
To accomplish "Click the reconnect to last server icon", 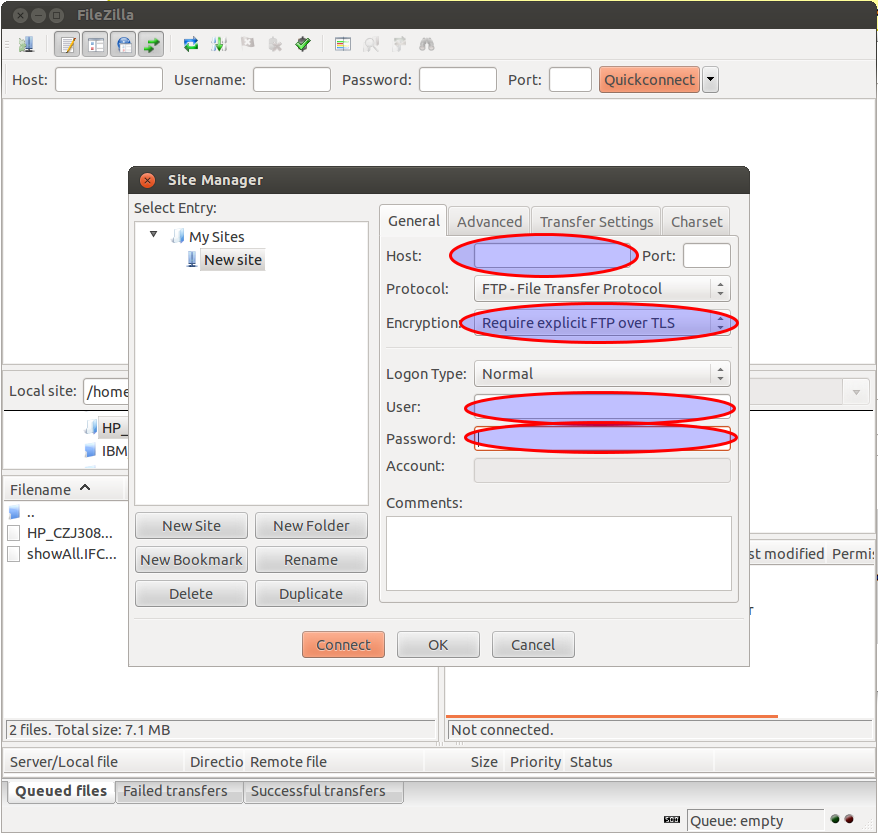I will click(x=303, y=44).
